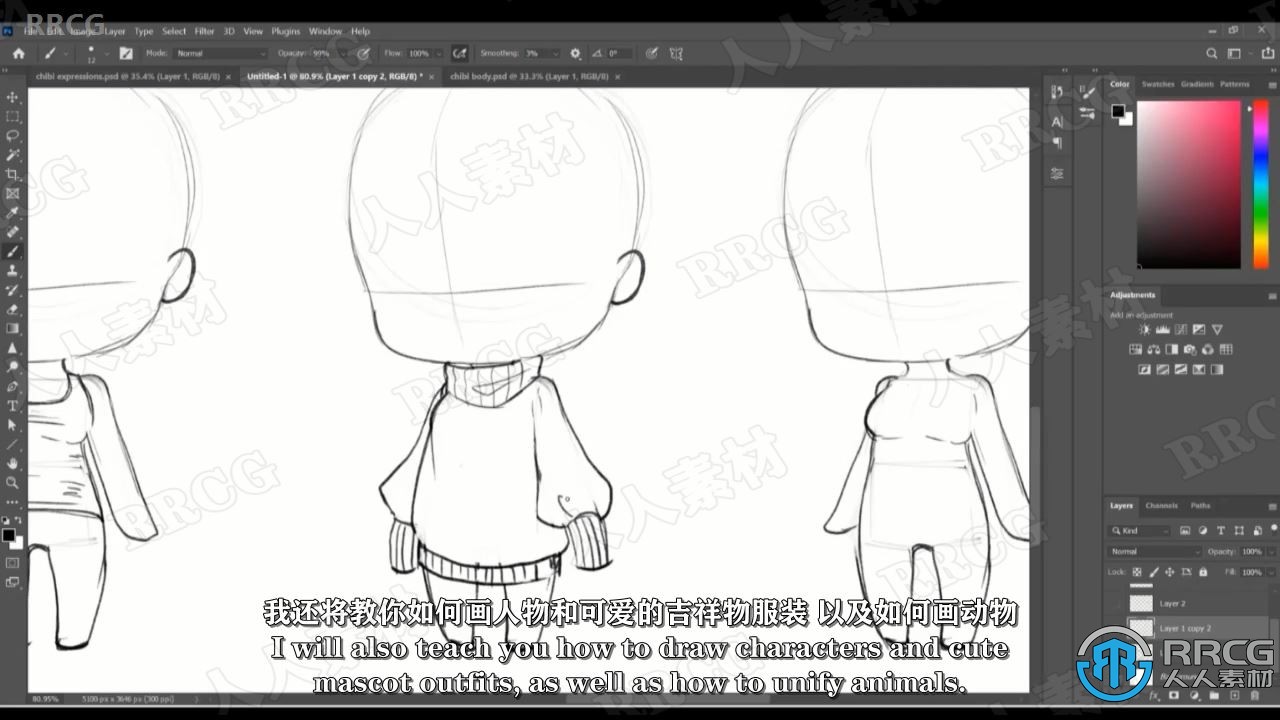
Task: Open the Paragraph panel icon
Action: [x=1057, y=143]
